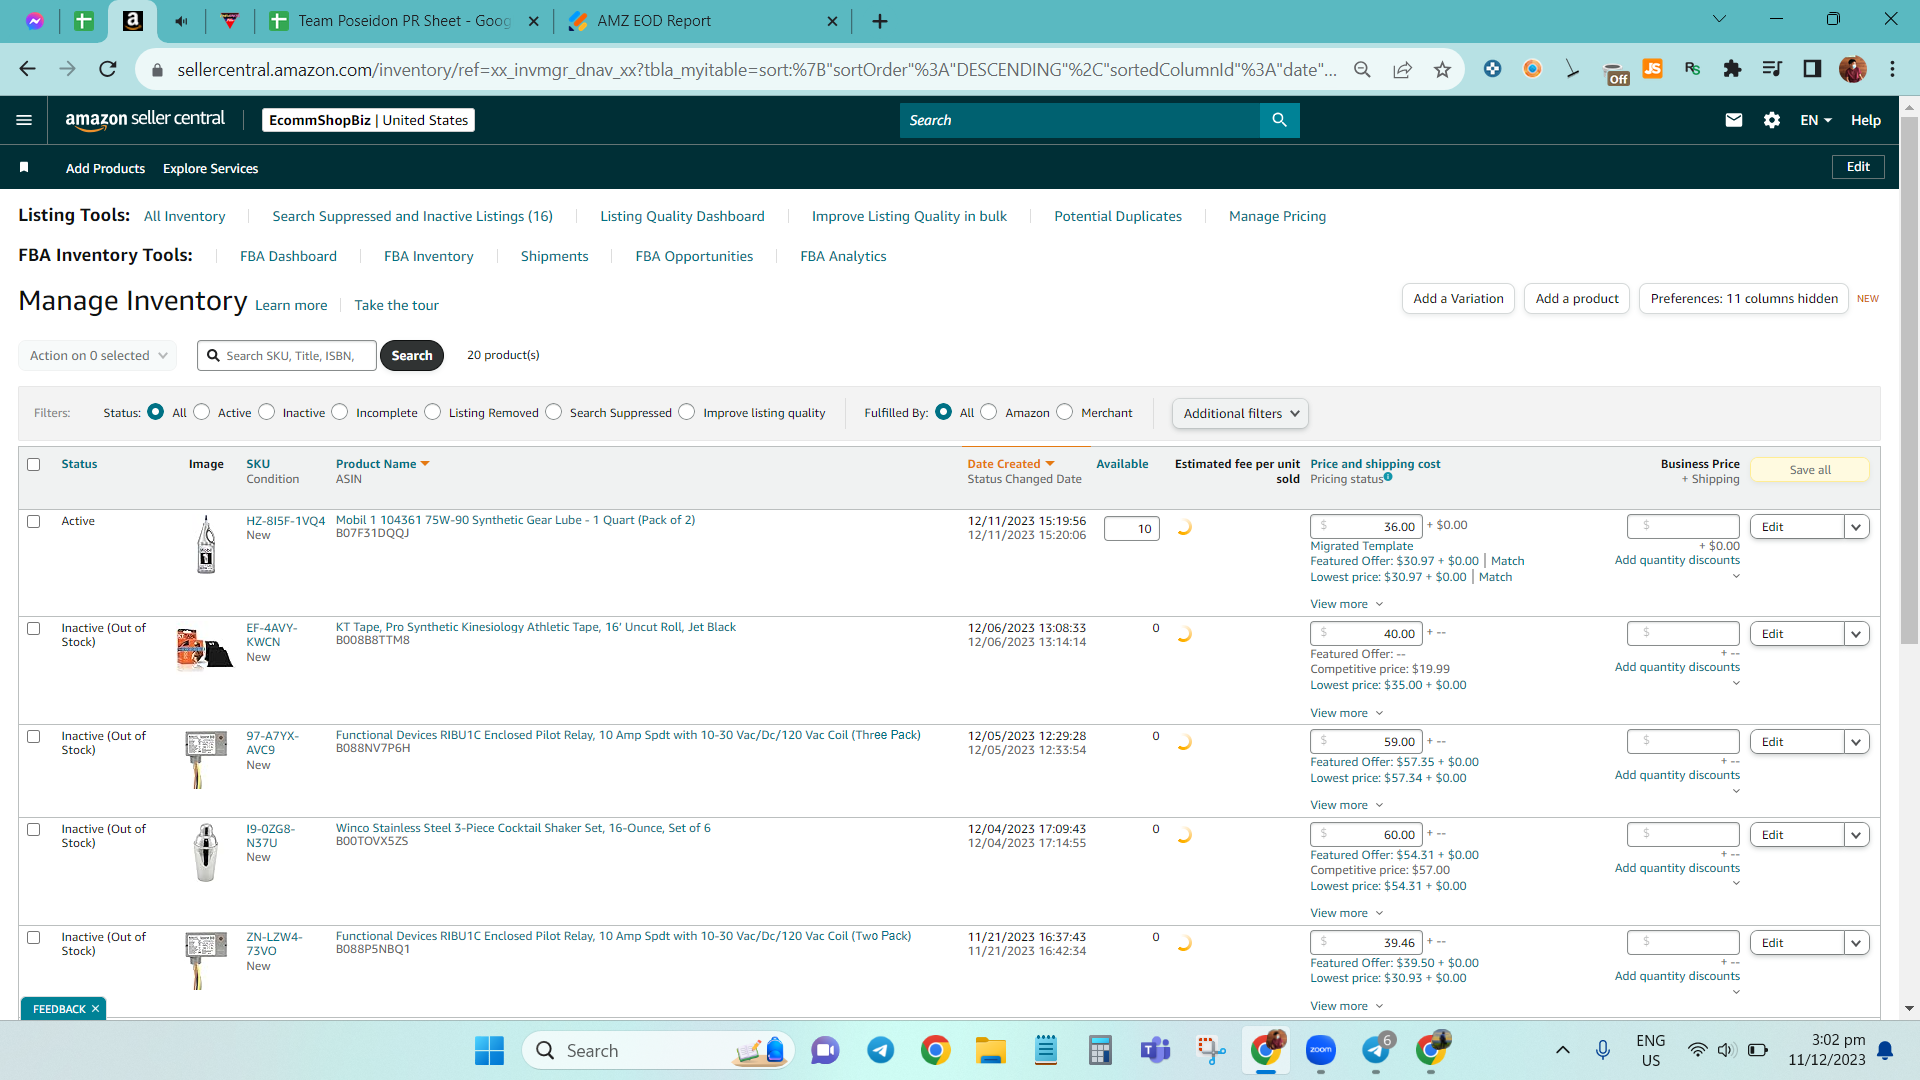This screenshot has width=1920, height=1080.
Task: Open the FBA Dashboard tool
Action: click(x=288, y=256)
